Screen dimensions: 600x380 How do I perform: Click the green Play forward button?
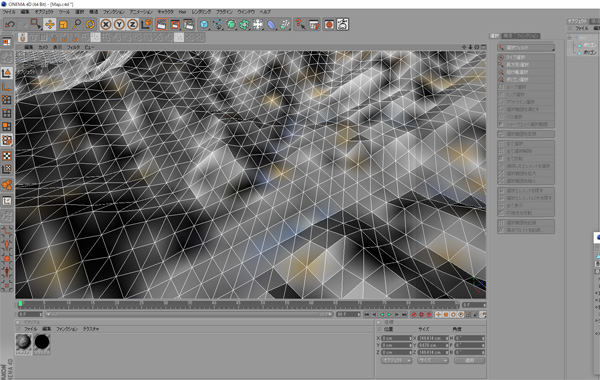[390, 315]
